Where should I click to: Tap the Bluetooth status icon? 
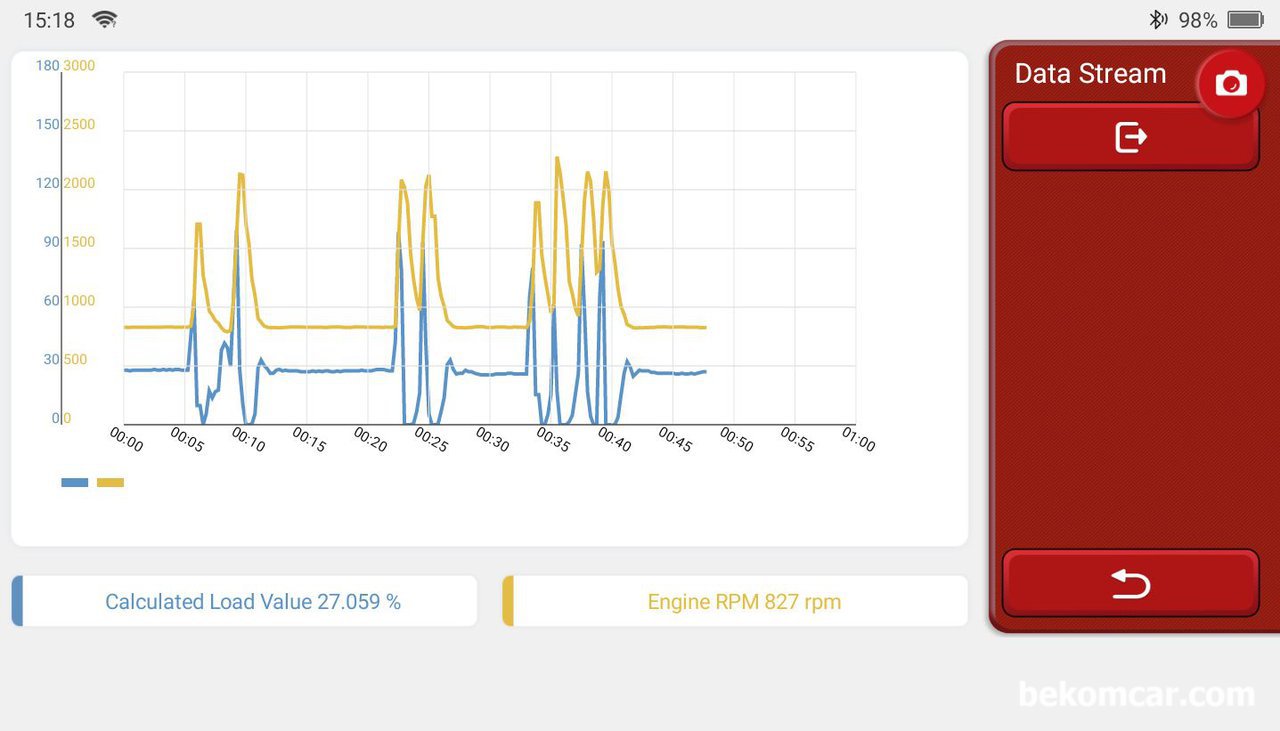pos(1157,19)
